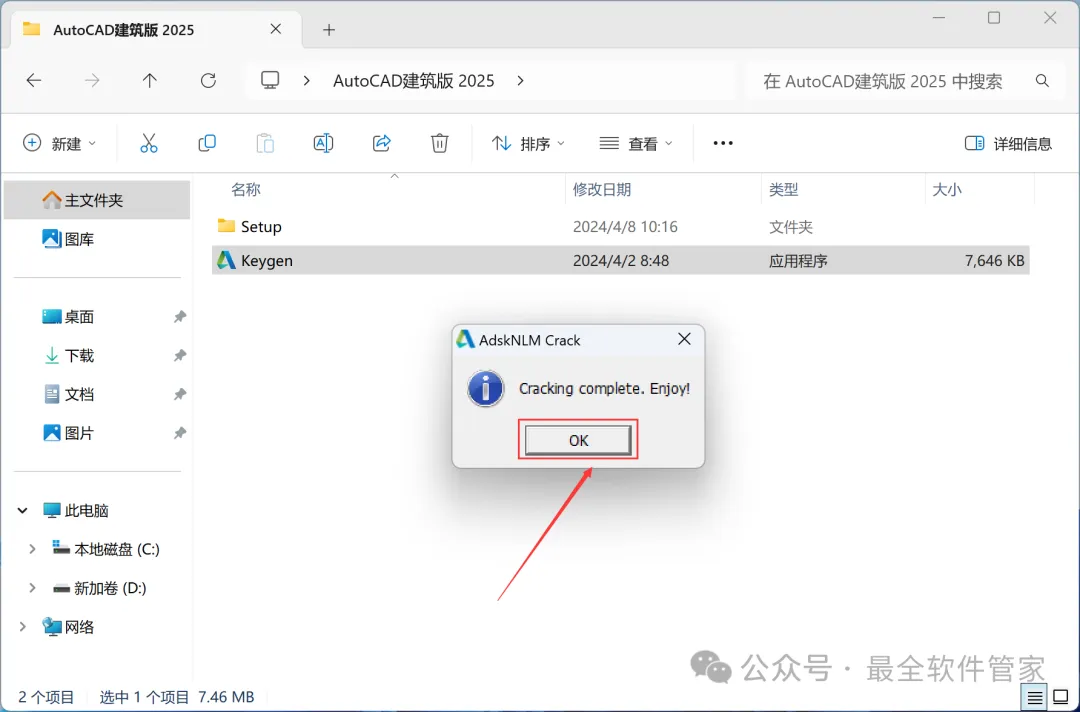Close the AutoCAD建筑版 2025 tab

[276, 29]
